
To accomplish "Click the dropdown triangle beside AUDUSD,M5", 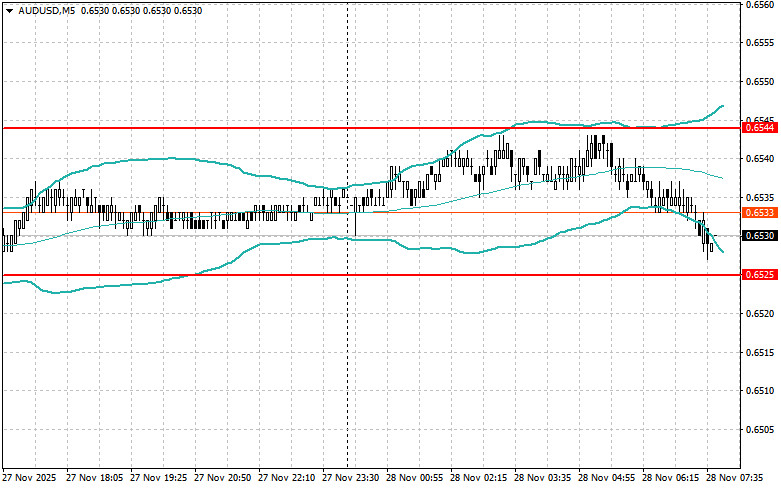I will coord(9,10).
